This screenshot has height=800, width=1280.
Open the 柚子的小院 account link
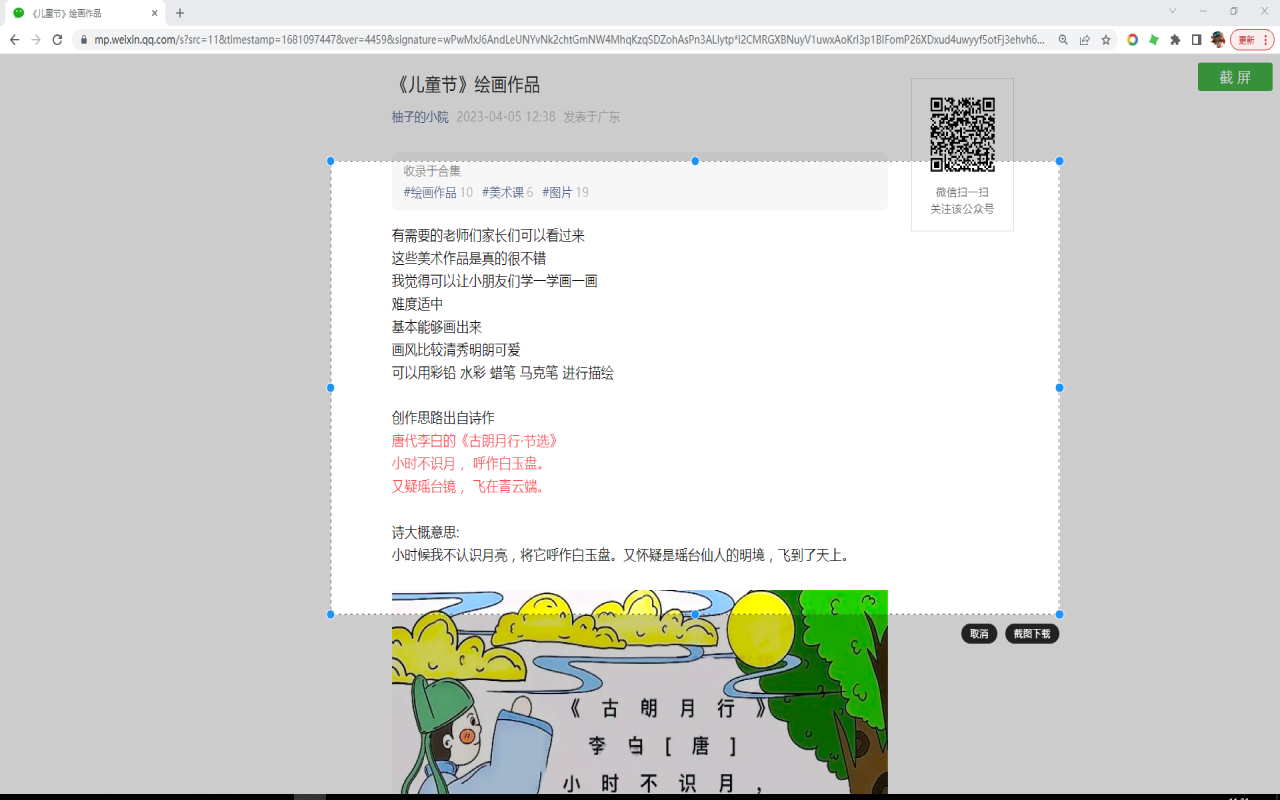coord(420,117)
